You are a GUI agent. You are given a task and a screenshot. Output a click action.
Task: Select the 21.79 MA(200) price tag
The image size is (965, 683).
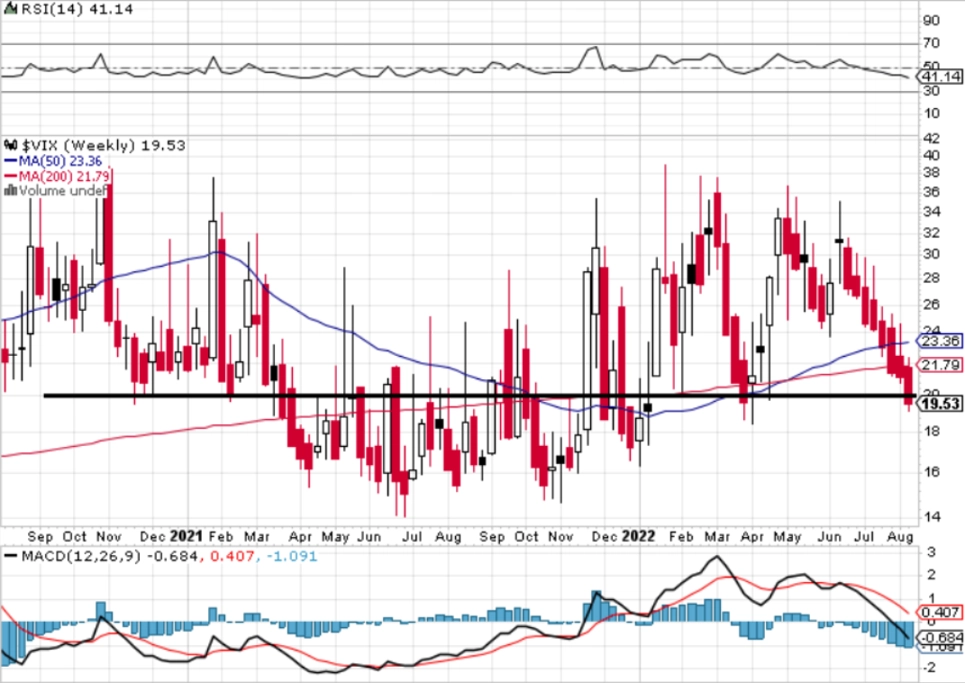point(940,365)
